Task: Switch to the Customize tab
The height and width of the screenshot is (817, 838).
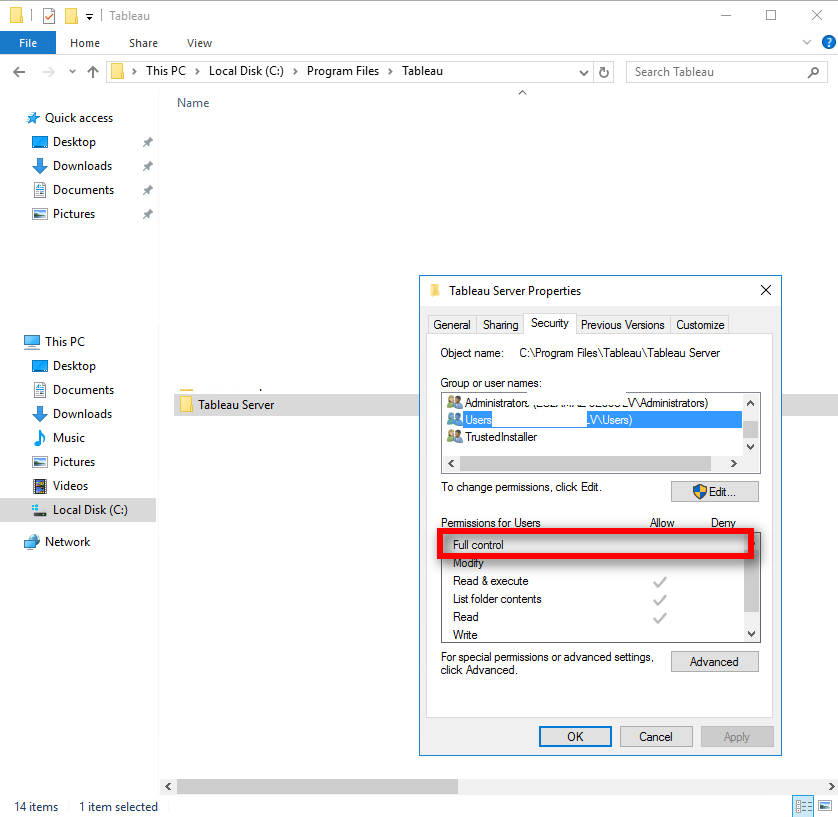Action: pos(700,325)
